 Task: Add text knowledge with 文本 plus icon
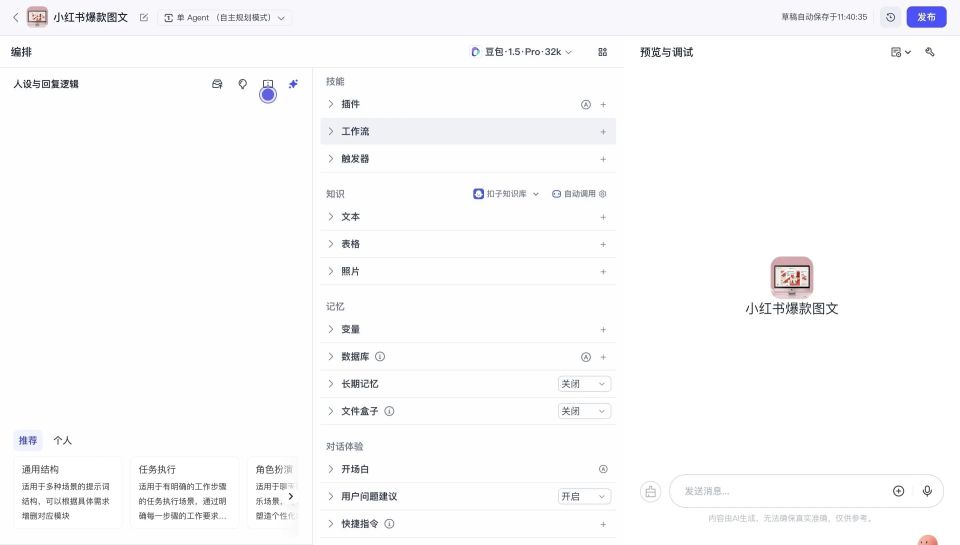tap(603, 217)
